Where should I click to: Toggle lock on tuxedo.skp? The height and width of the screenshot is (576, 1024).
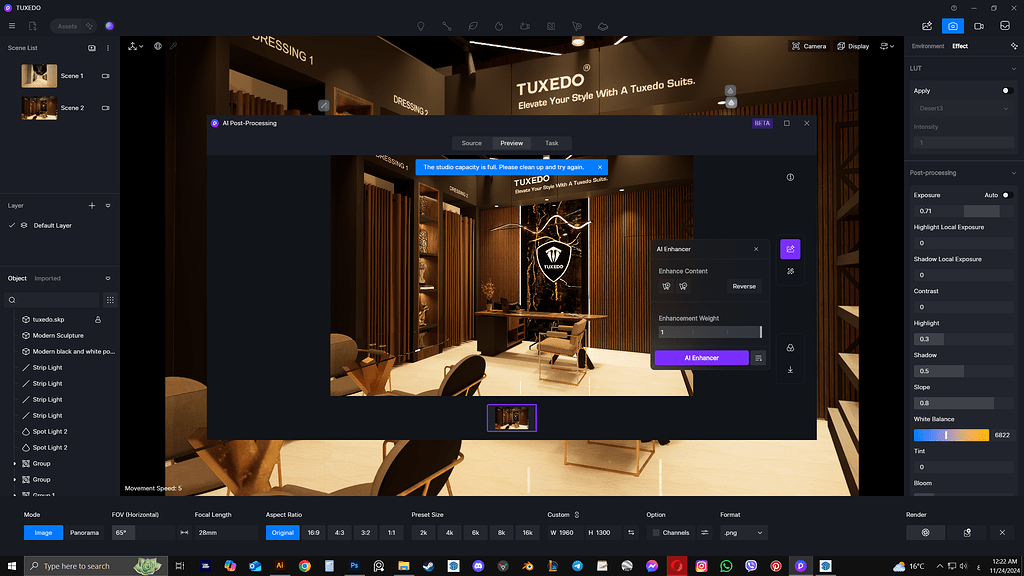tap(98, 320)
